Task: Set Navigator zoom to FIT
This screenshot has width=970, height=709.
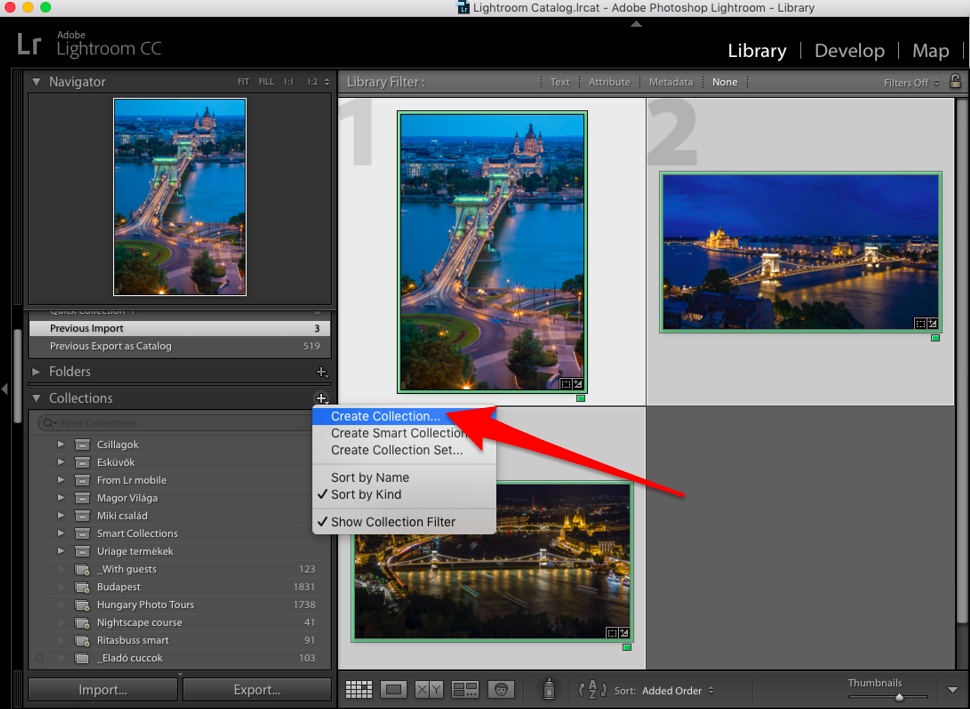Action: tap(243, 82)
